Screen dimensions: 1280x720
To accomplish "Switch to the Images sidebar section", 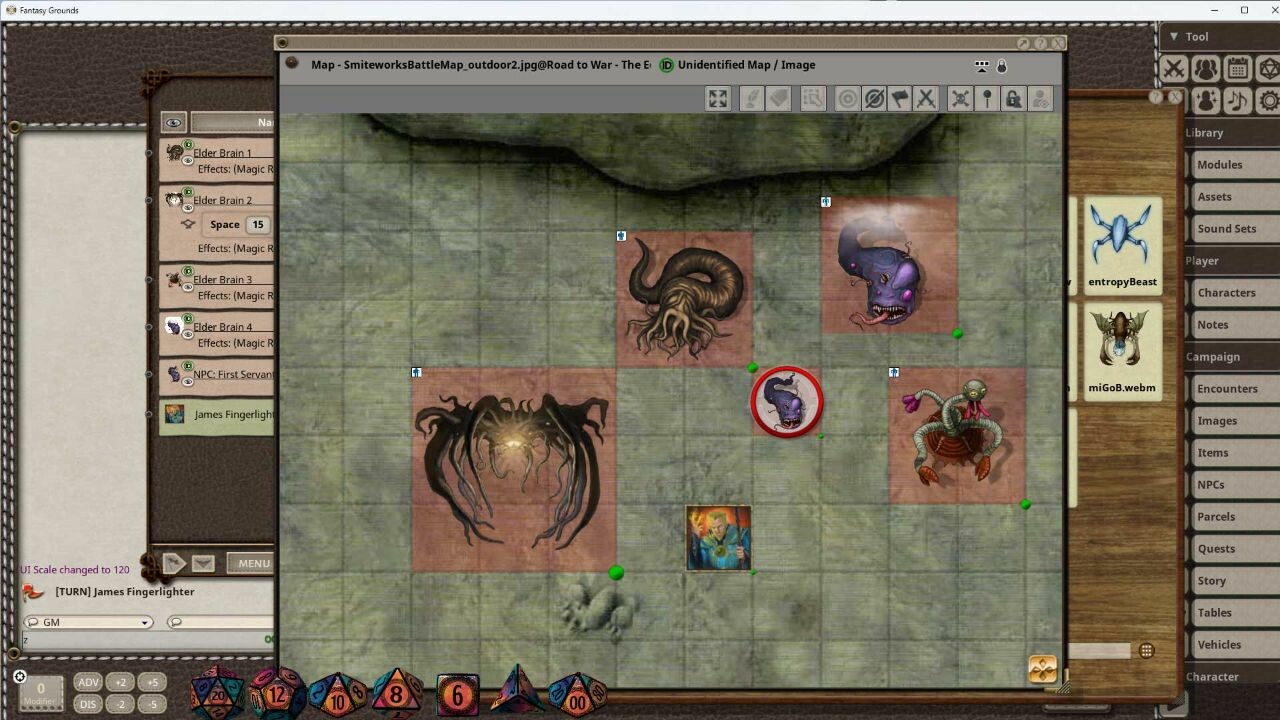I will (1217, 420).
